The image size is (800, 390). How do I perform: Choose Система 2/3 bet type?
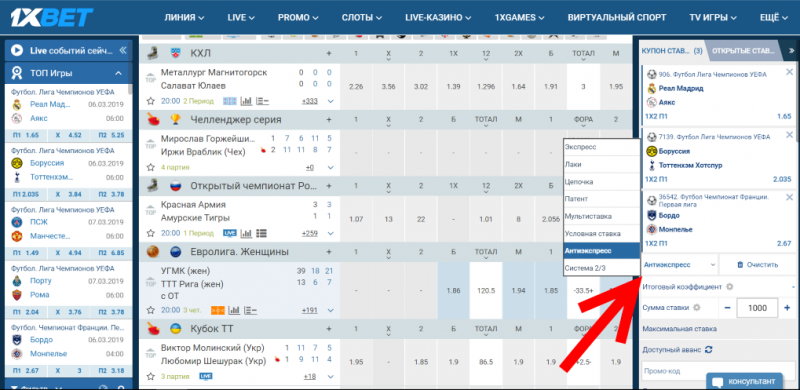(602, 267)
